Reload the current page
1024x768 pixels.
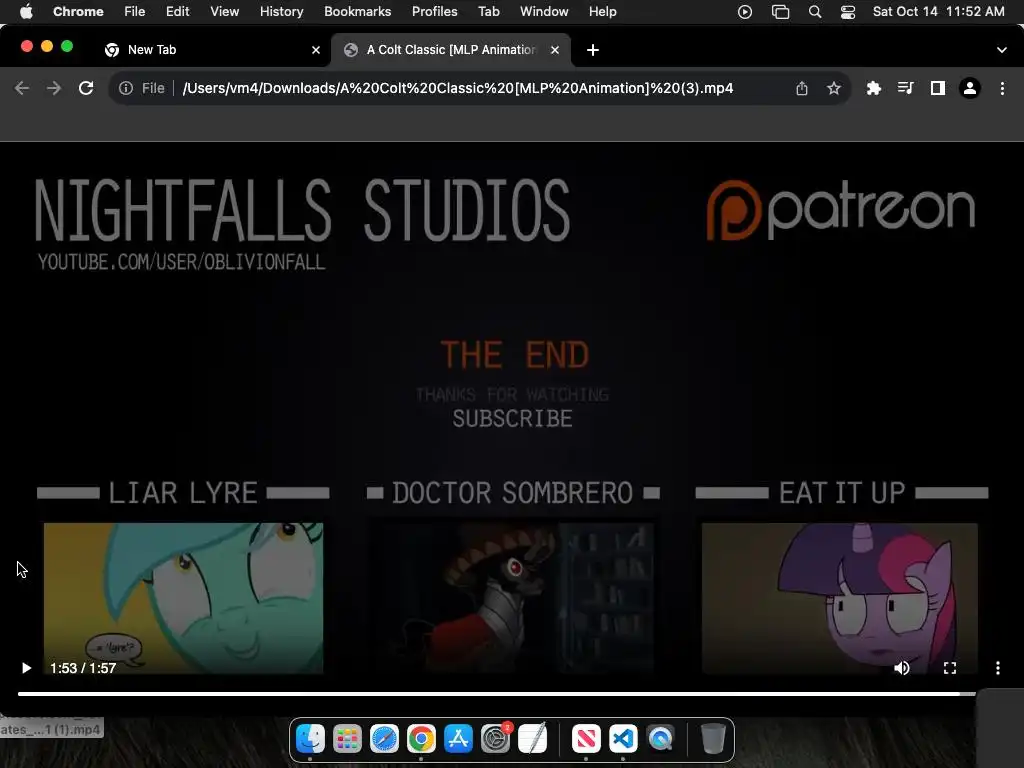click(86, 88)
